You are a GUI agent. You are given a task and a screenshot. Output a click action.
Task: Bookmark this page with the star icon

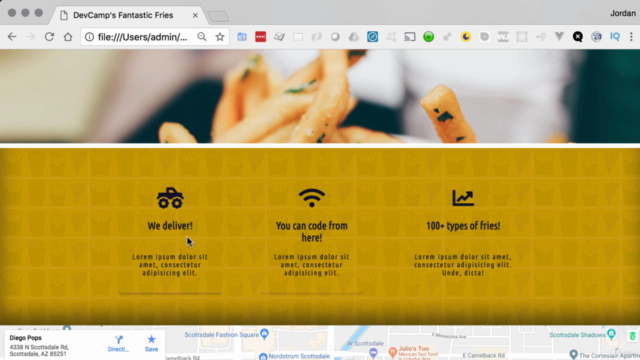click(x=220, y=37)
